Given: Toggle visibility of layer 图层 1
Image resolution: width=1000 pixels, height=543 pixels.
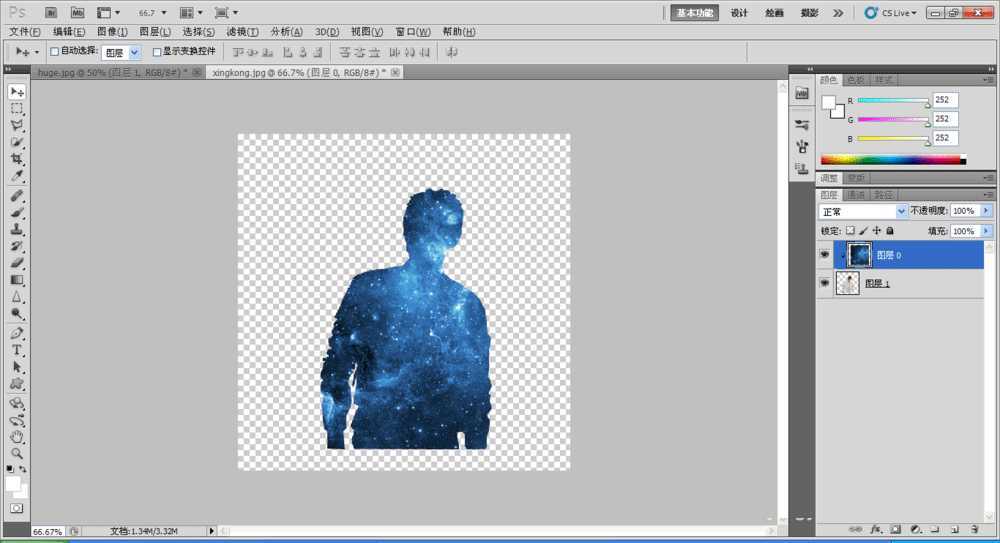Looking at the screenshot, I should (825, 283).
